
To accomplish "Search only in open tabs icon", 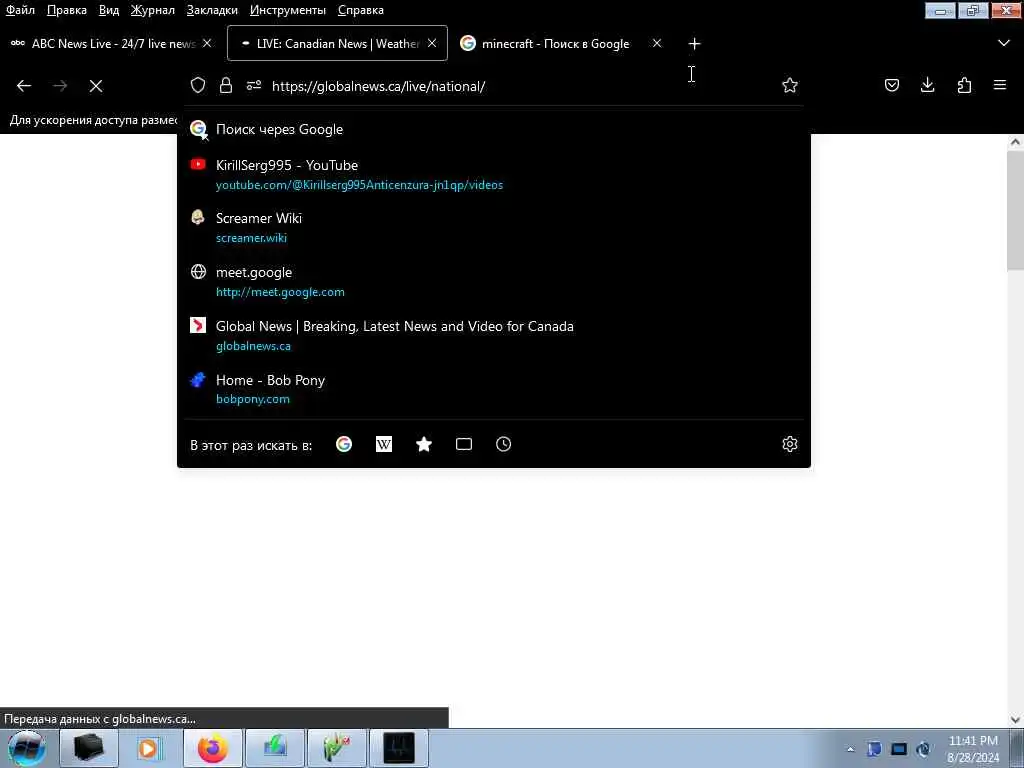I will (464, 444).
